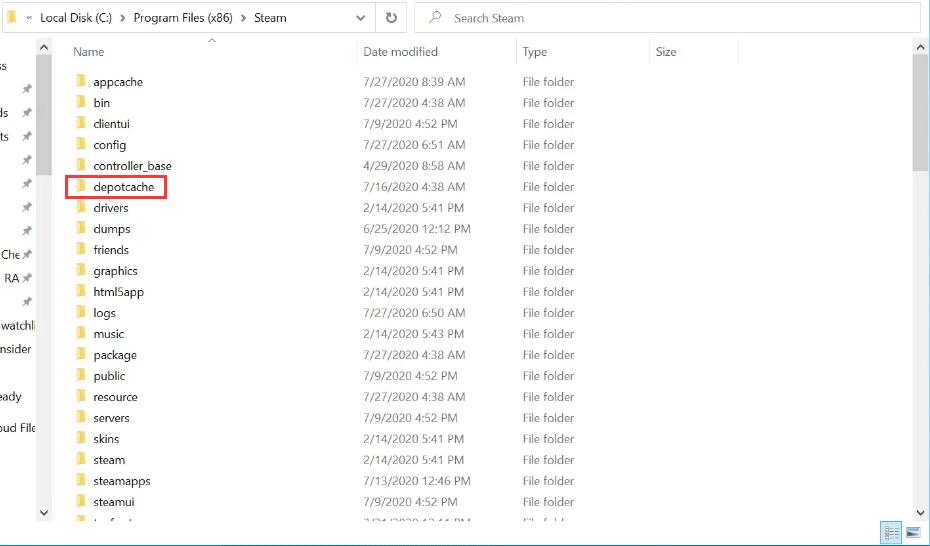Click navigation pane scroll down arrow

click(44, 513)
